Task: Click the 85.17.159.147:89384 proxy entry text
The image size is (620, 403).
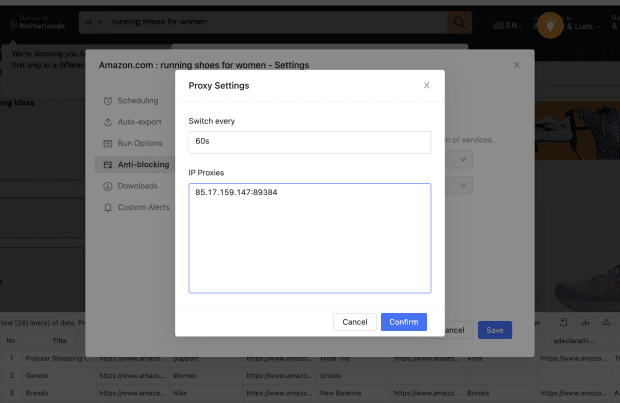Action: (x=236, y=192)
